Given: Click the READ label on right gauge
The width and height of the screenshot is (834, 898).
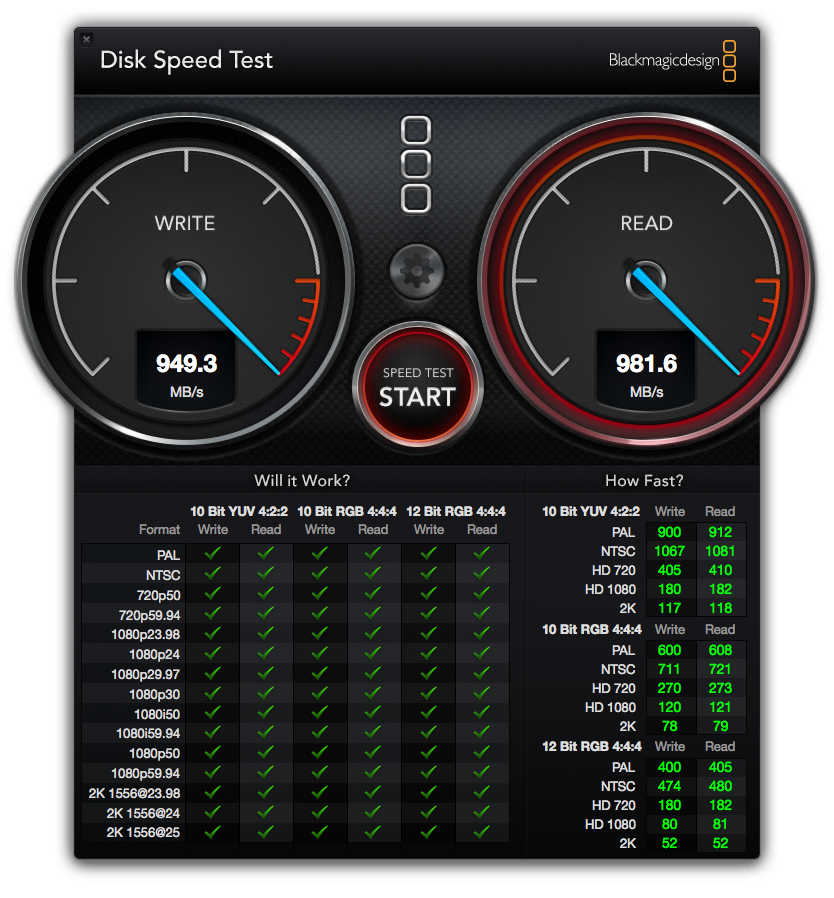Looking at the screenshot, I should point(647,223).
